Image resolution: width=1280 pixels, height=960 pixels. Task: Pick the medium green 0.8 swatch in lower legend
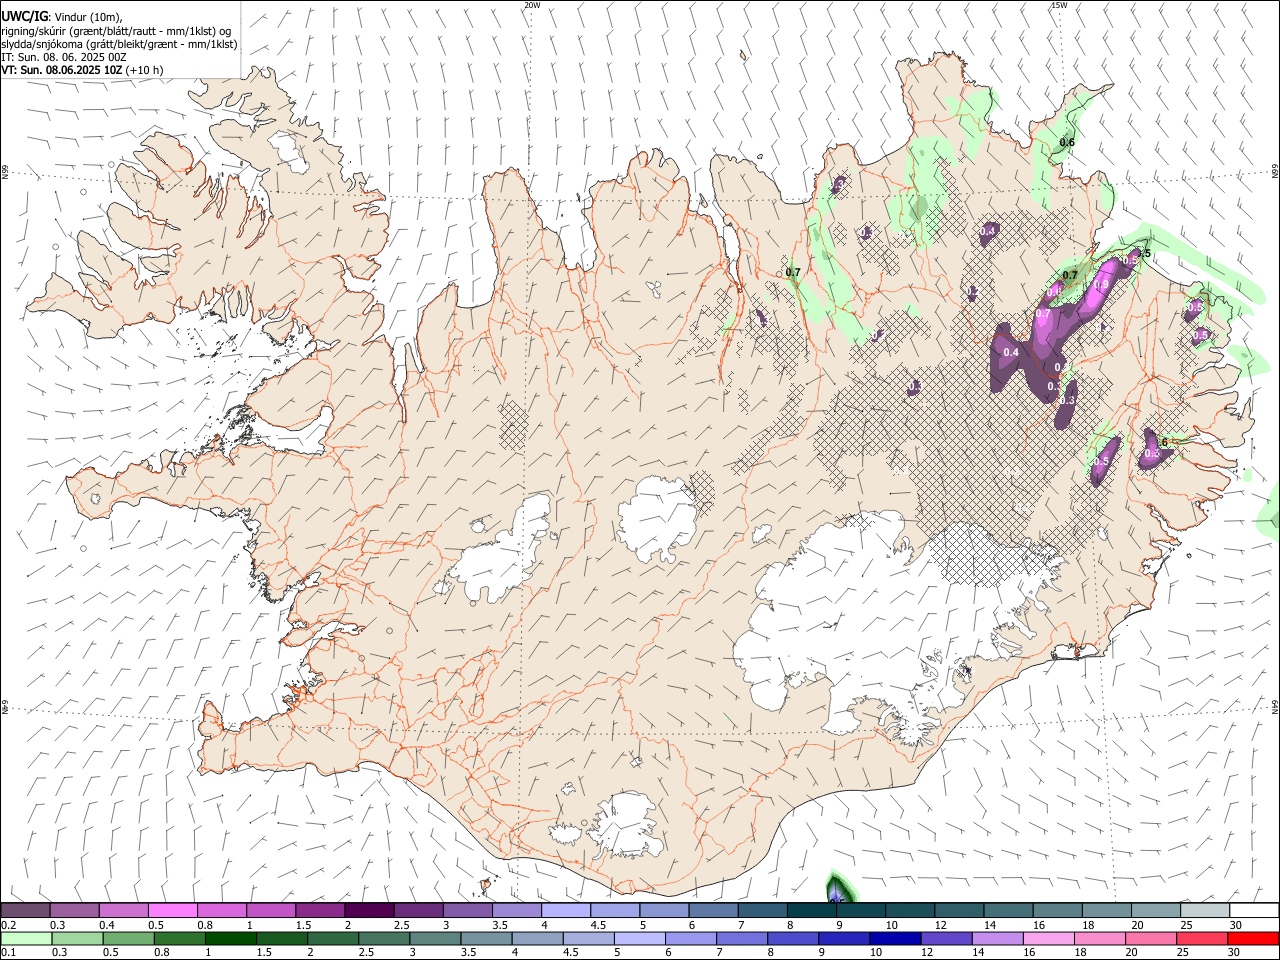tap(180, 939)
